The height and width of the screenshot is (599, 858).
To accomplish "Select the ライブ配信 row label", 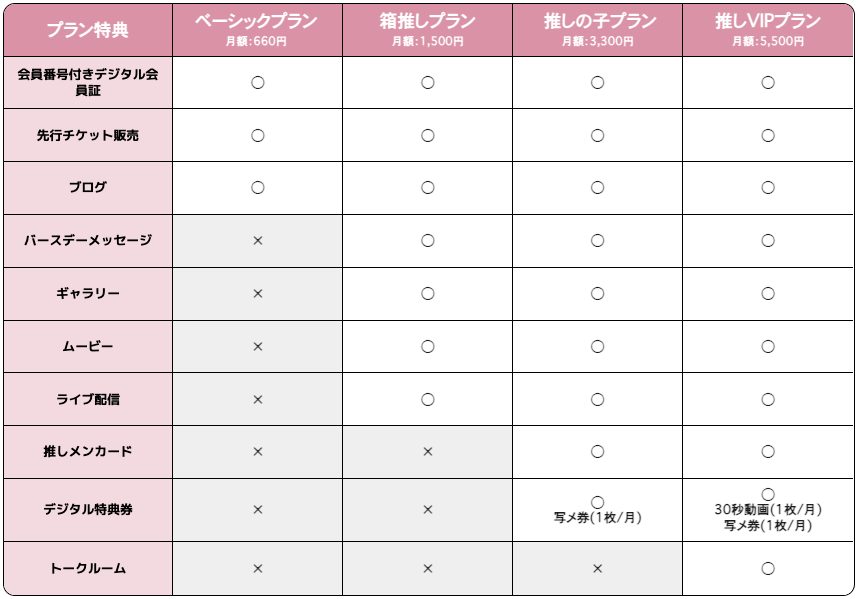I will 87,400.
